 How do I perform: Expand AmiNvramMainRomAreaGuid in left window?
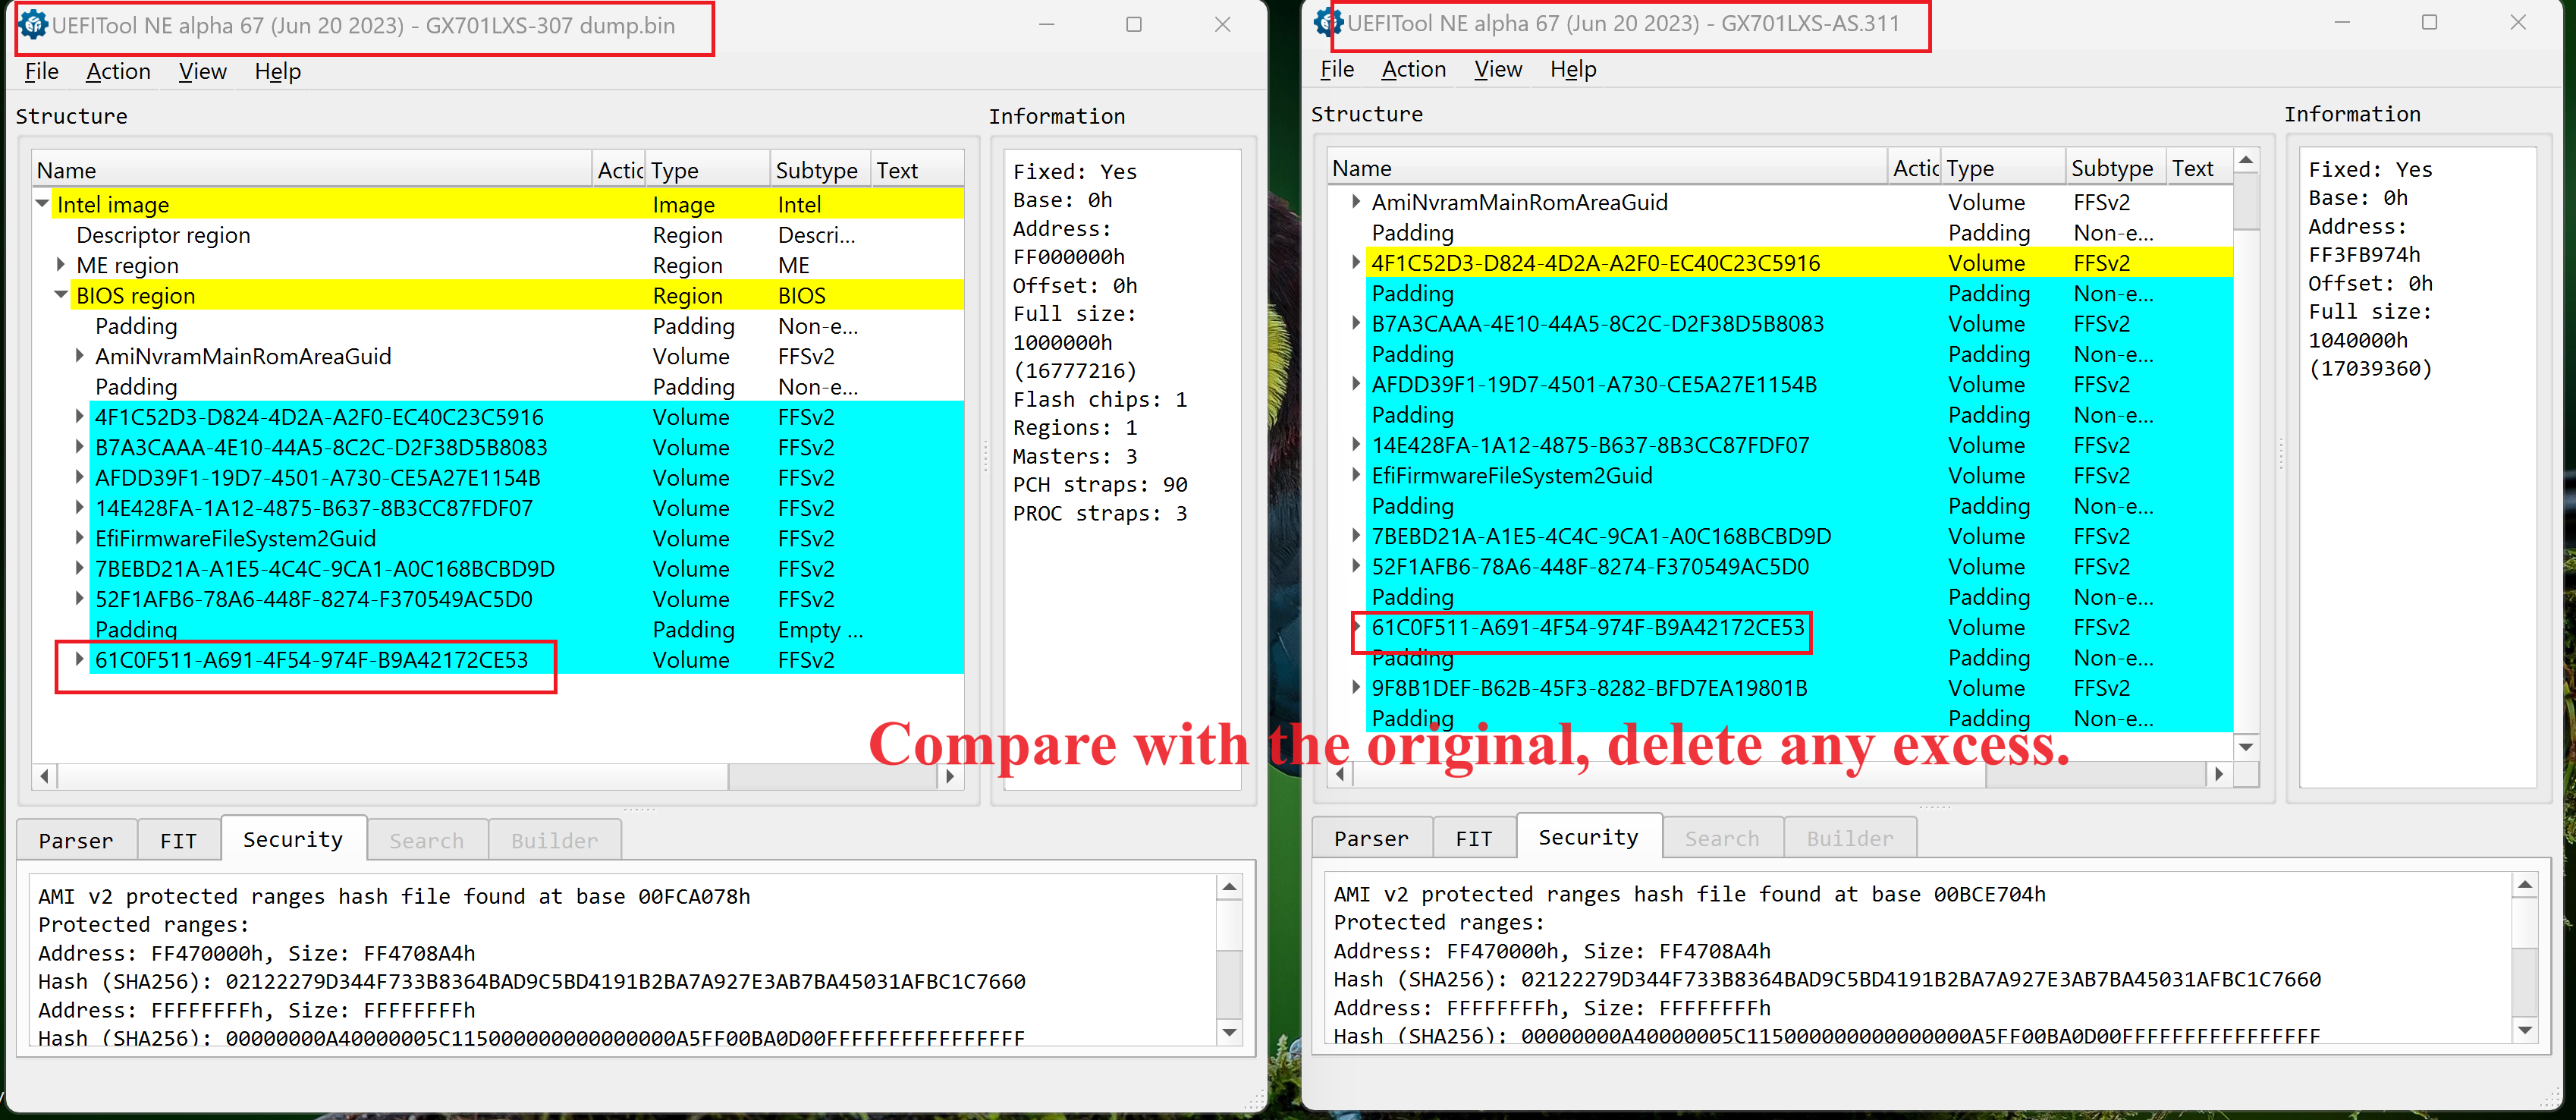coord(80,356)
